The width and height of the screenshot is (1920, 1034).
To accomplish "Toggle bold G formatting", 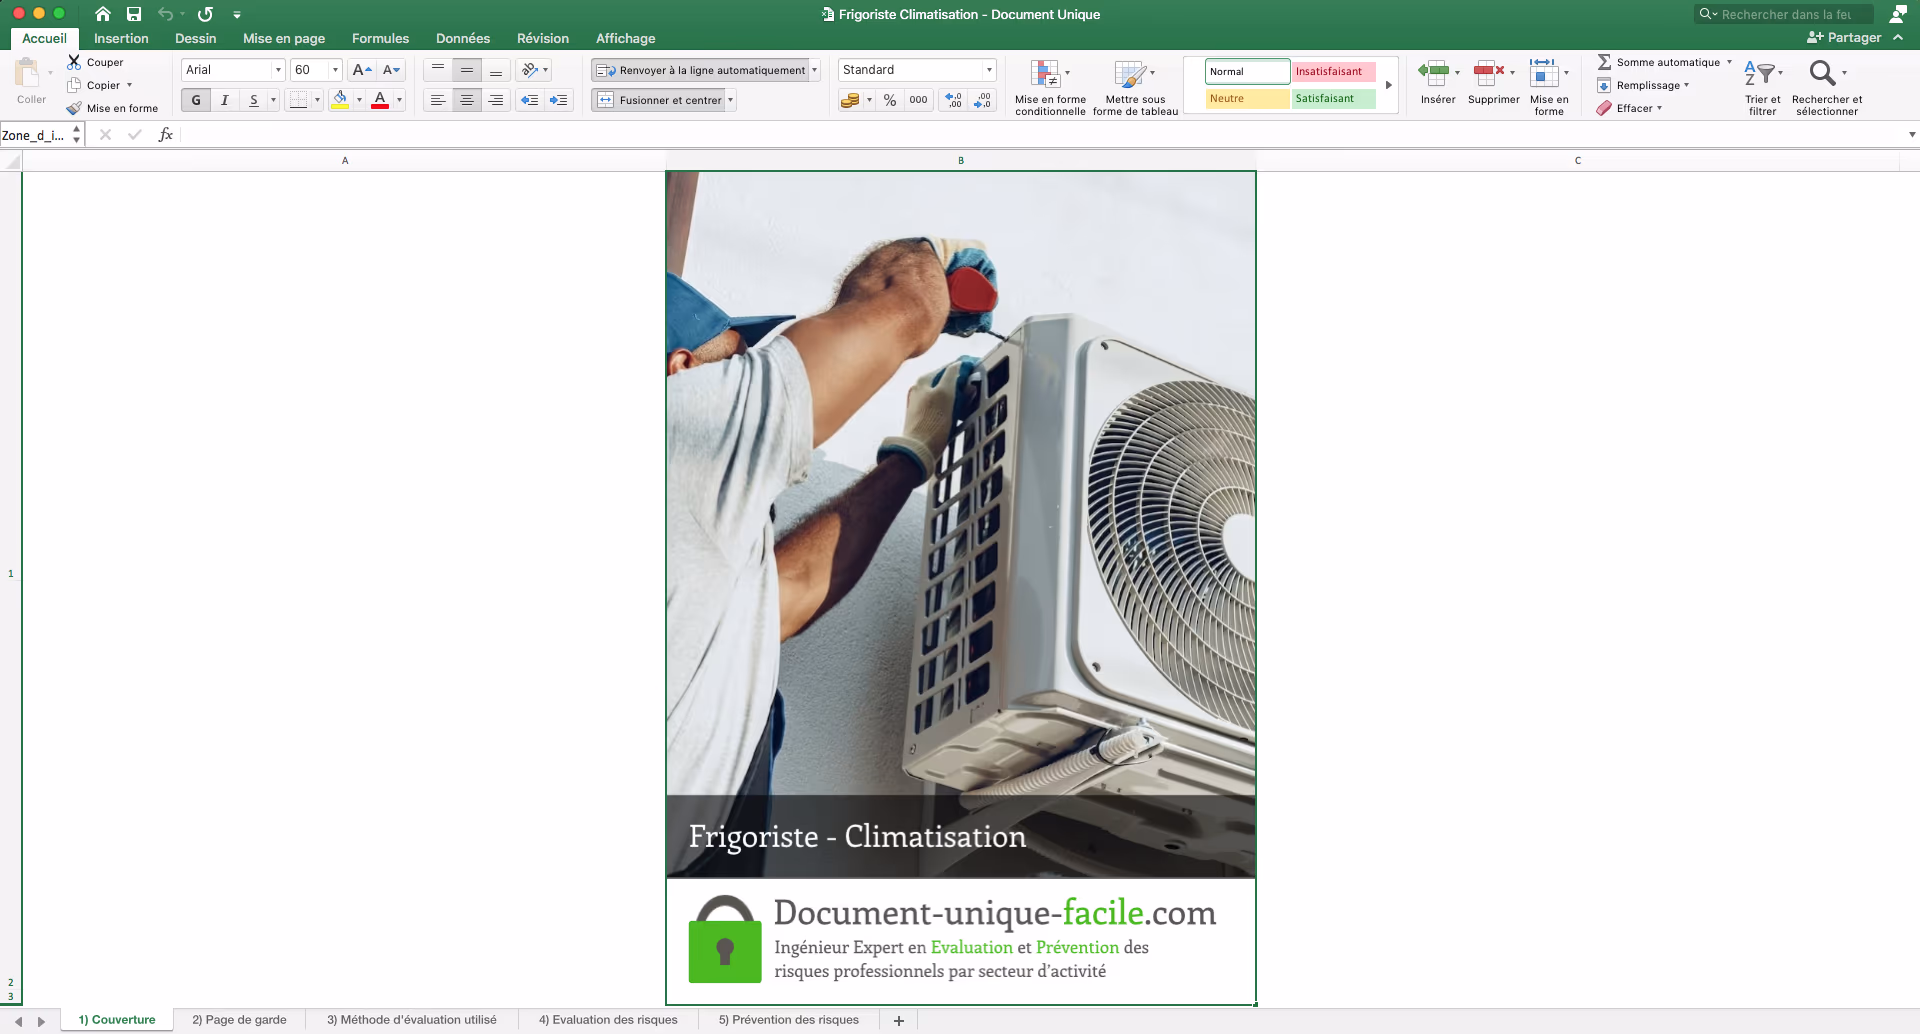I will [196, 100].
